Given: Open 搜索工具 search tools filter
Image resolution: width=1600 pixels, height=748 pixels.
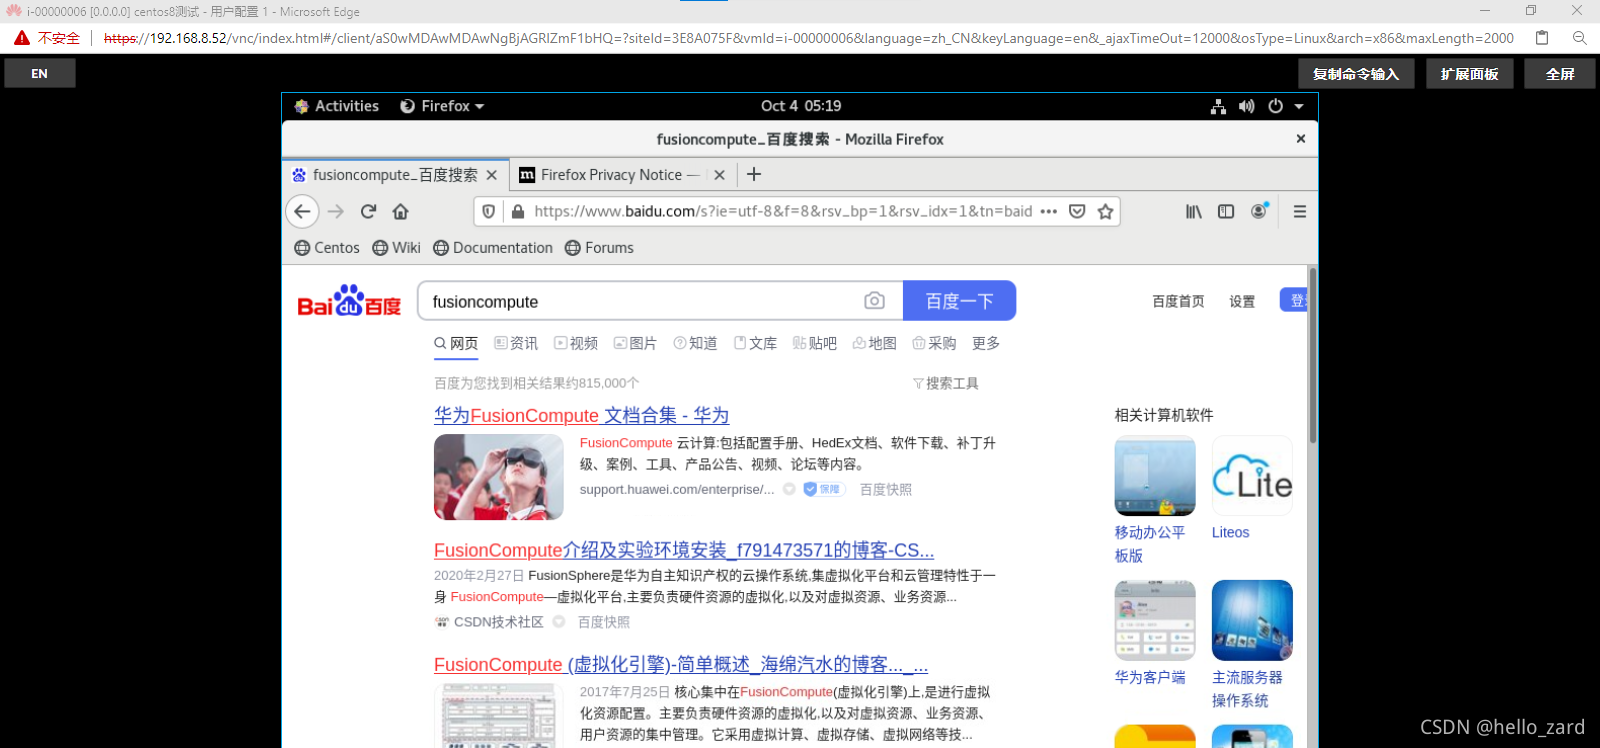Looking at the screenshot, I should [945, 383].
